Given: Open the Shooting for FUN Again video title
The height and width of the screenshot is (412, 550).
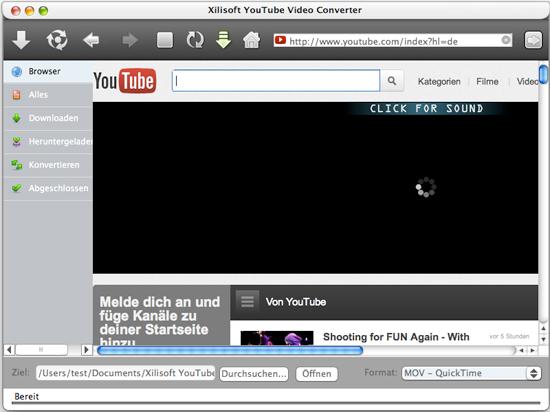Looking at the screenshot, I should point(396,337).
